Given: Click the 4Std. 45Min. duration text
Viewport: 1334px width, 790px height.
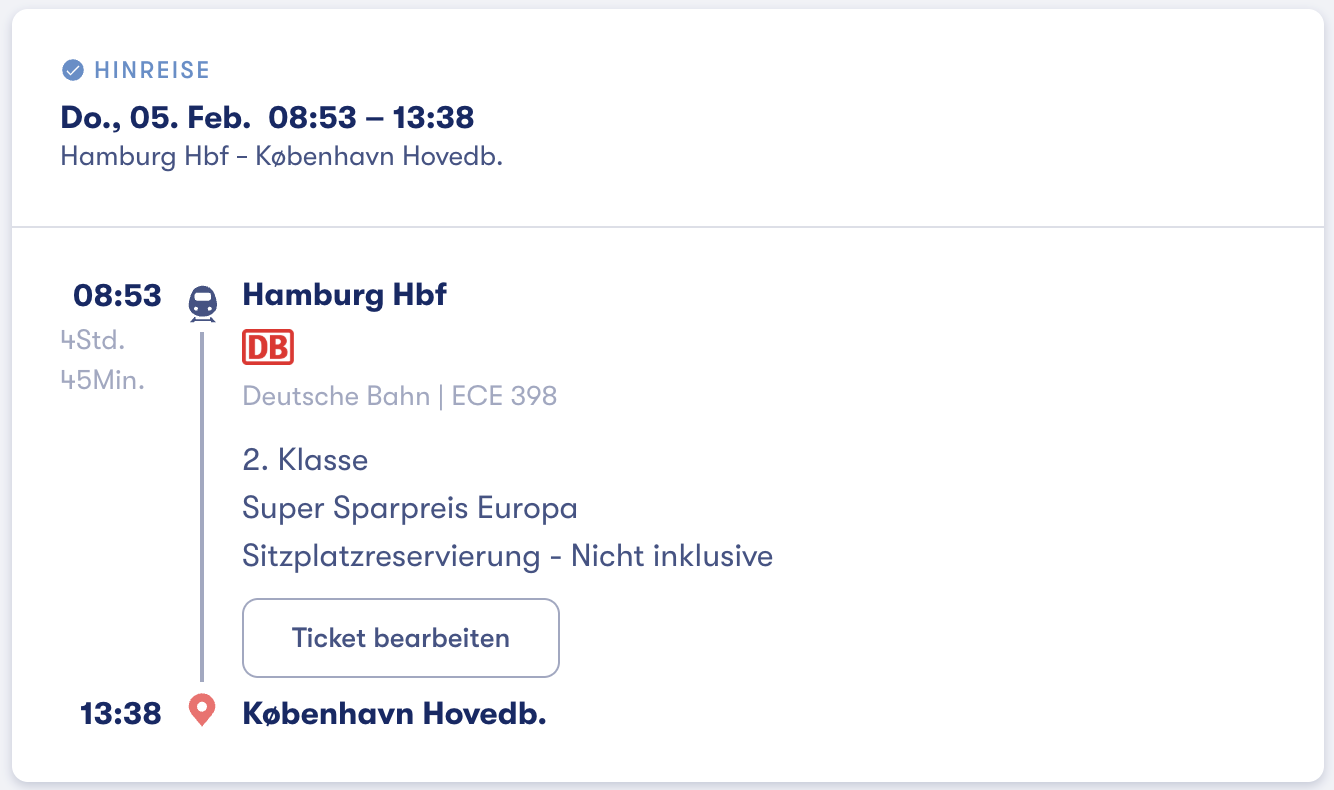Looking at the screenshot, I should [x=102, y=360].
